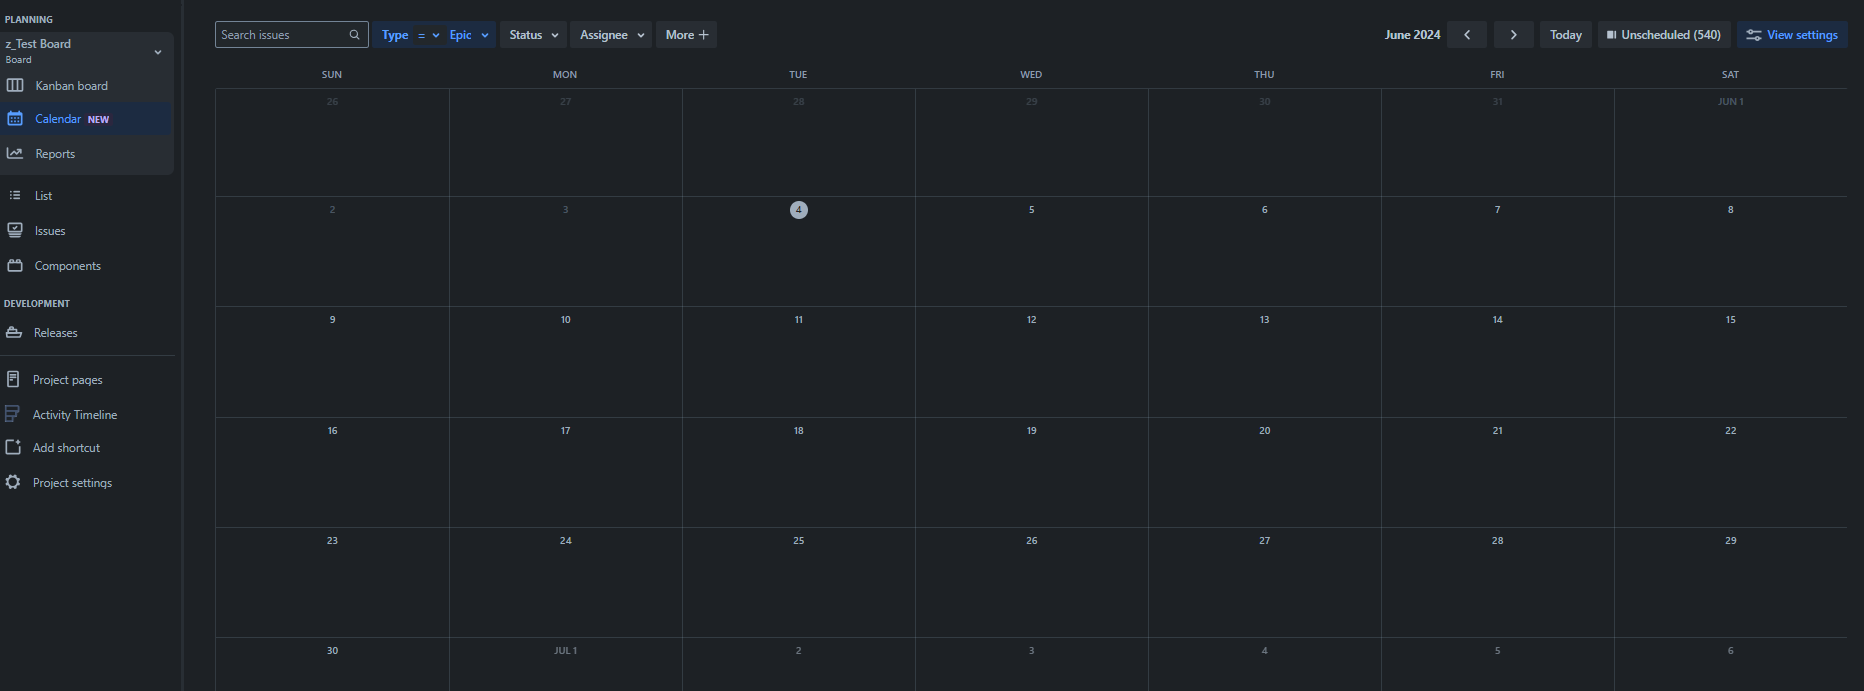The image size is (1864, 691).
Task: Open the Project settings gear icon
Action: pos(13,482)
